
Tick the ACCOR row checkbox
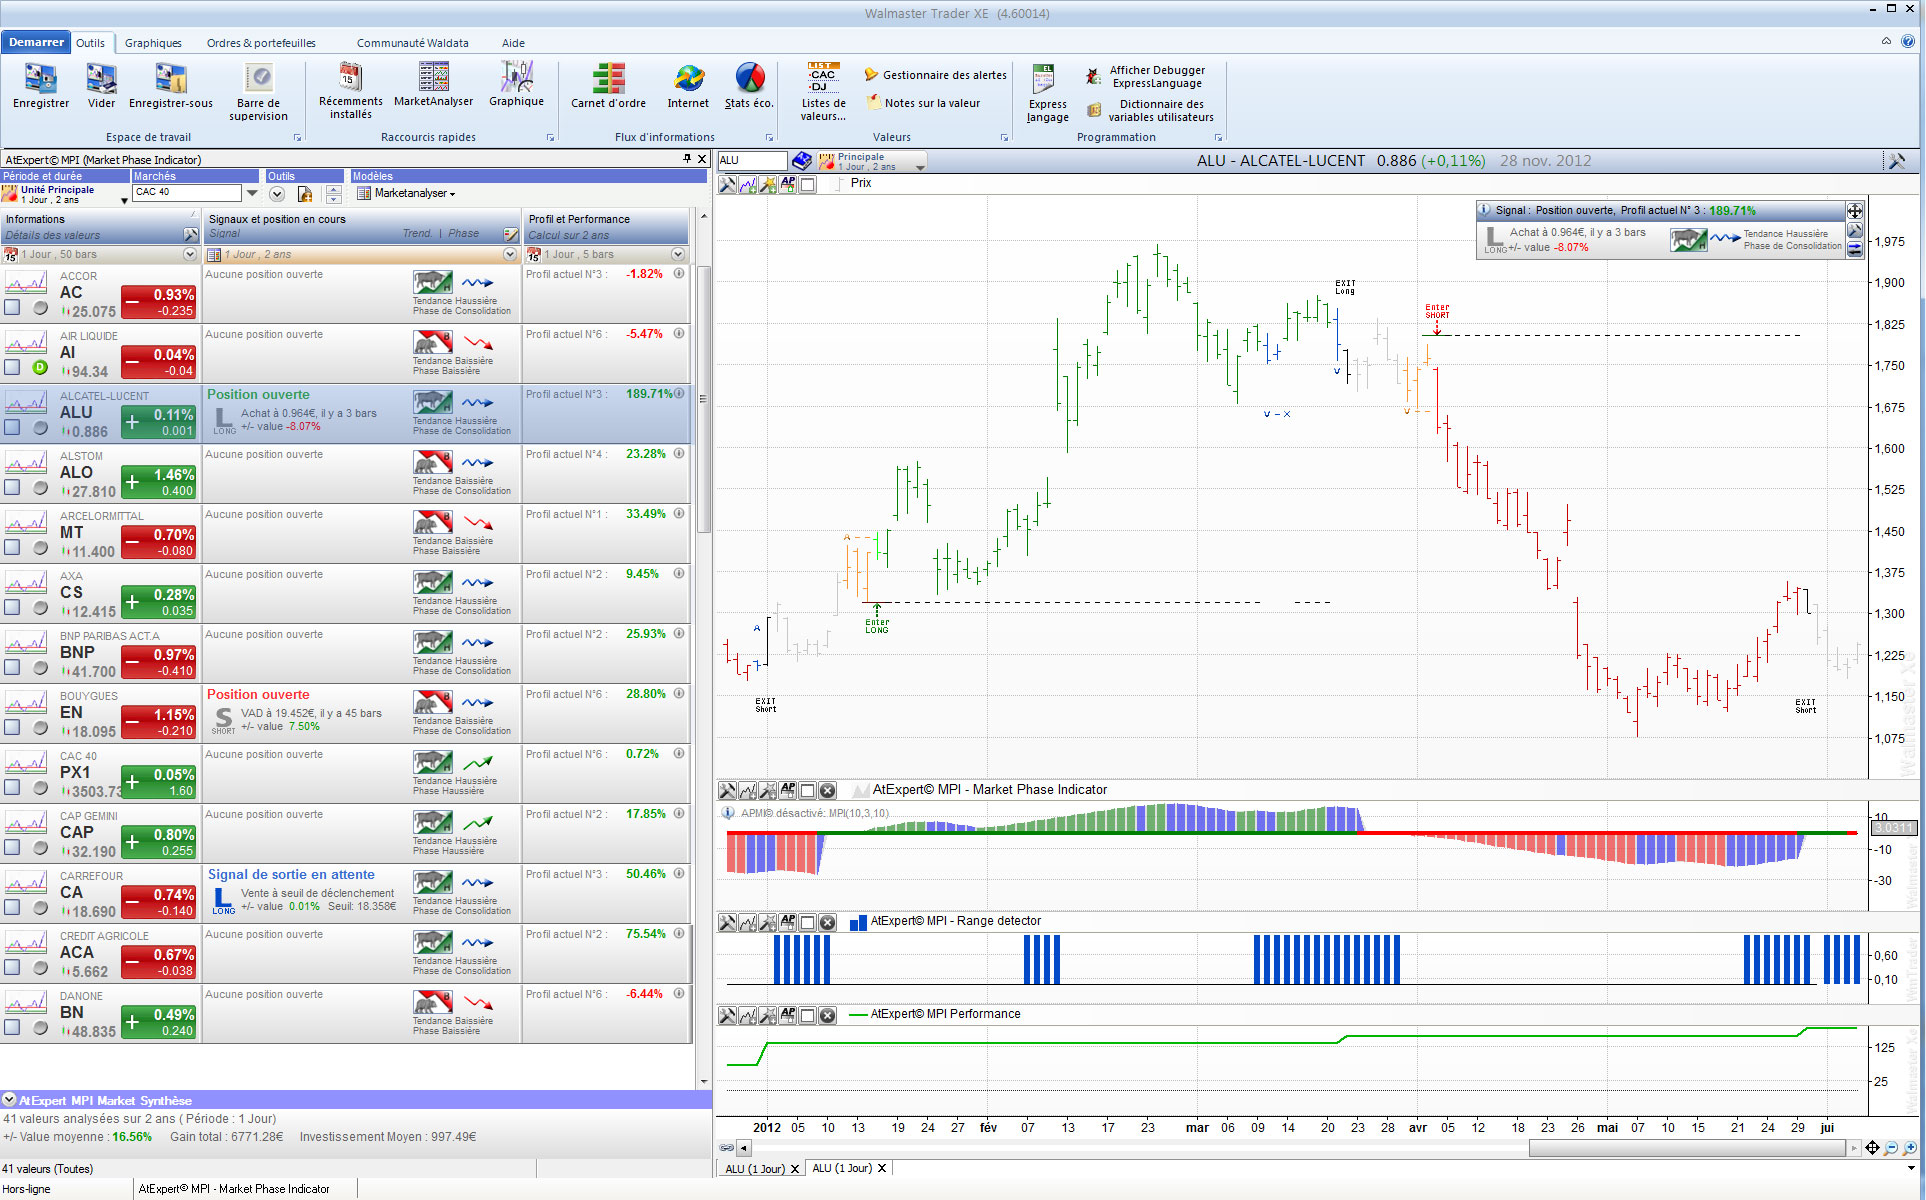[12, 307]
